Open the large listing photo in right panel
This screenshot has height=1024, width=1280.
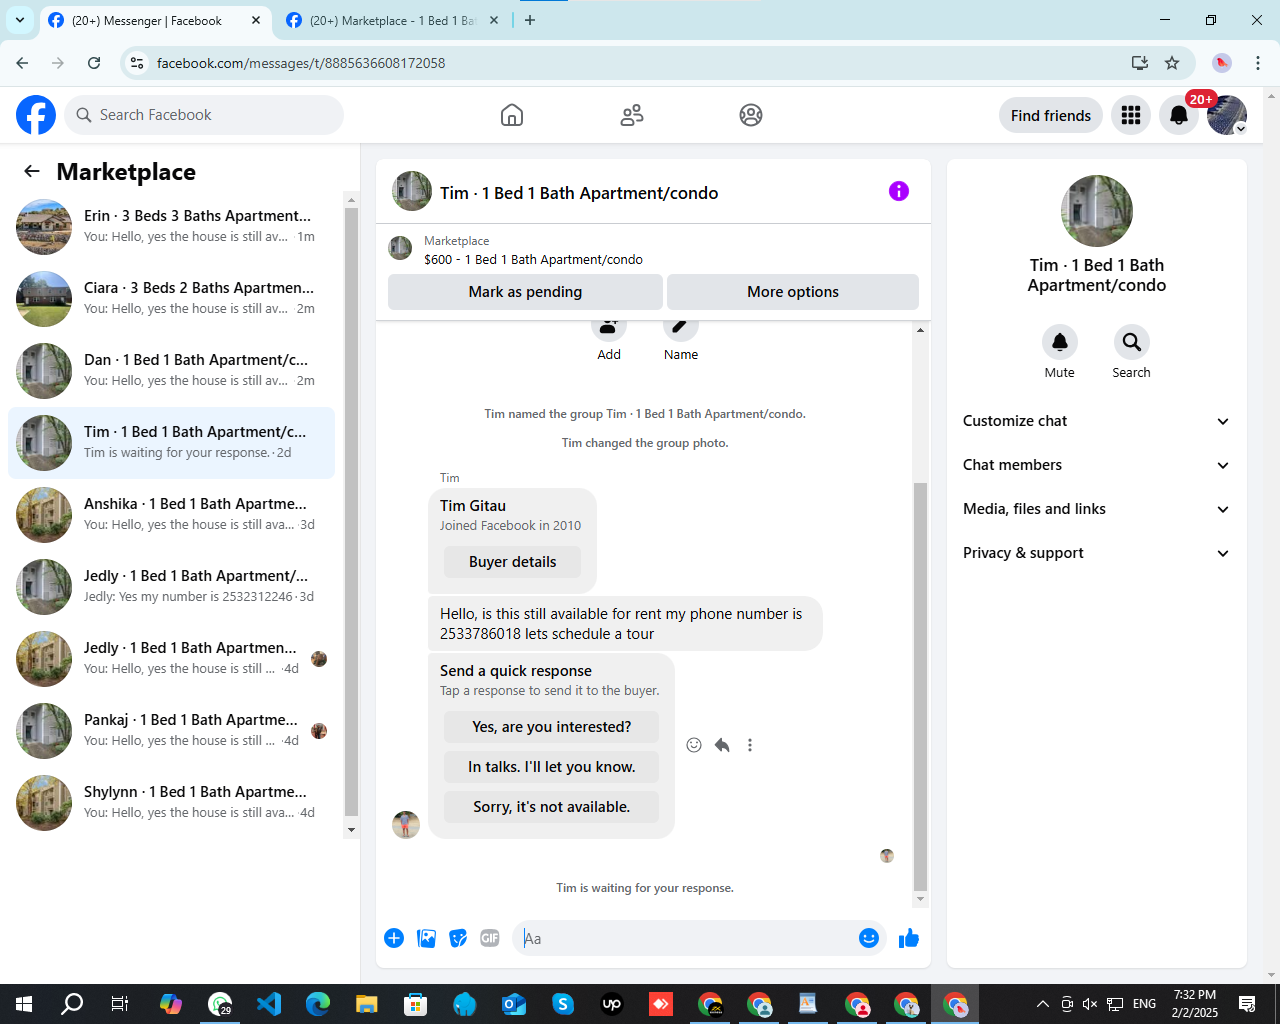(x=1097, y=211)
